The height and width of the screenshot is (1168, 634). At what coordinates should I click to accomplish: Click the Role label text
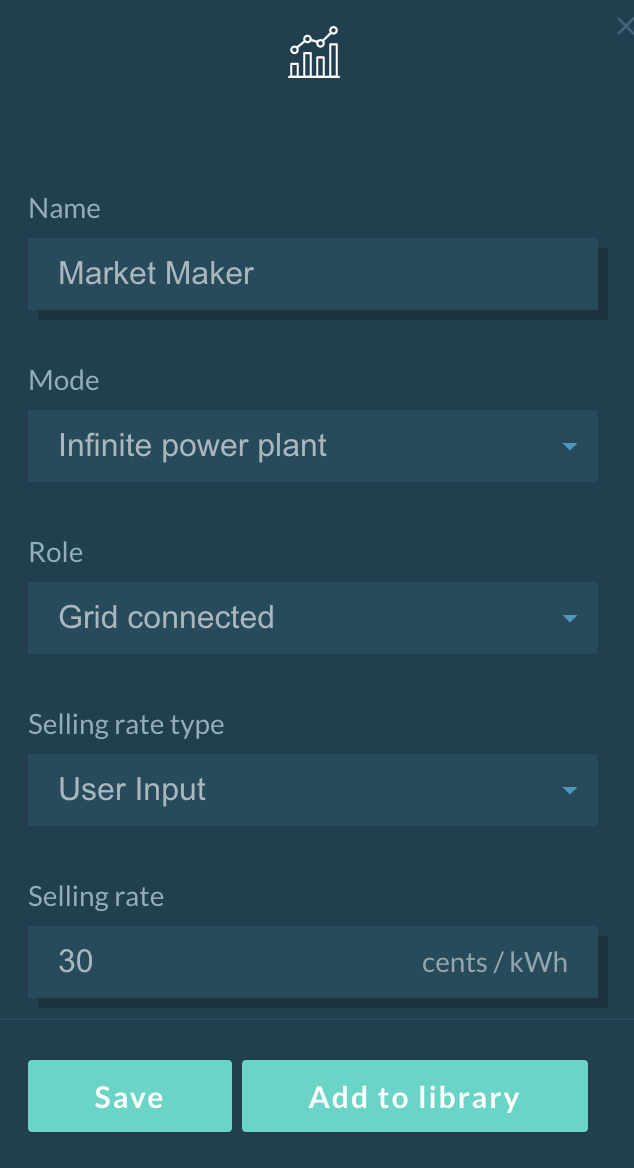55,553
